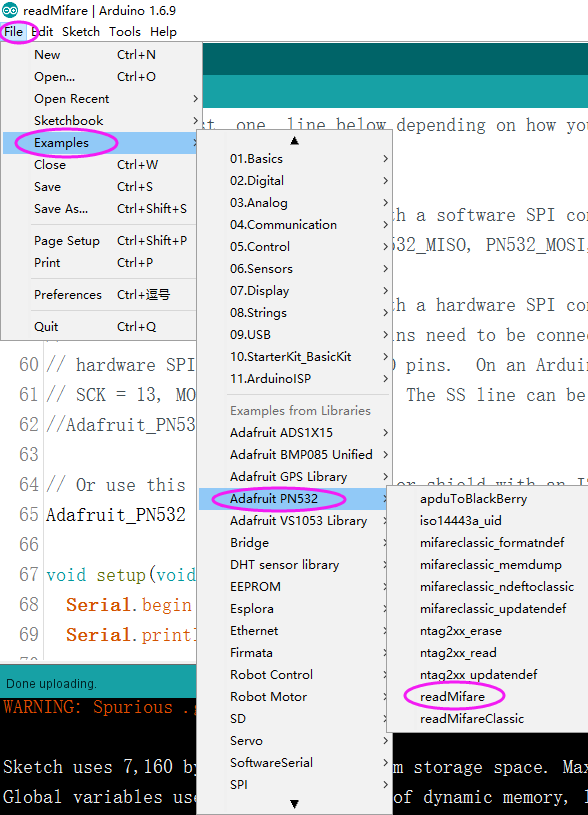The width and height of the screenshot is (588, 815).
Task: Expand the Open Recent submenu
Action: [x=99, y=99]
